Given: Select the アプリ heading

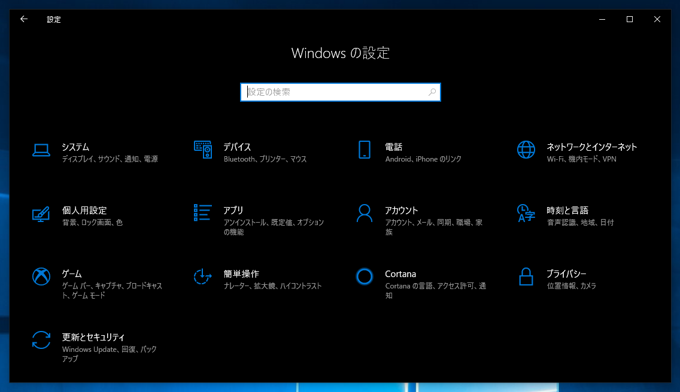Looking at the screenshot, I should click(x=233, y=211).
